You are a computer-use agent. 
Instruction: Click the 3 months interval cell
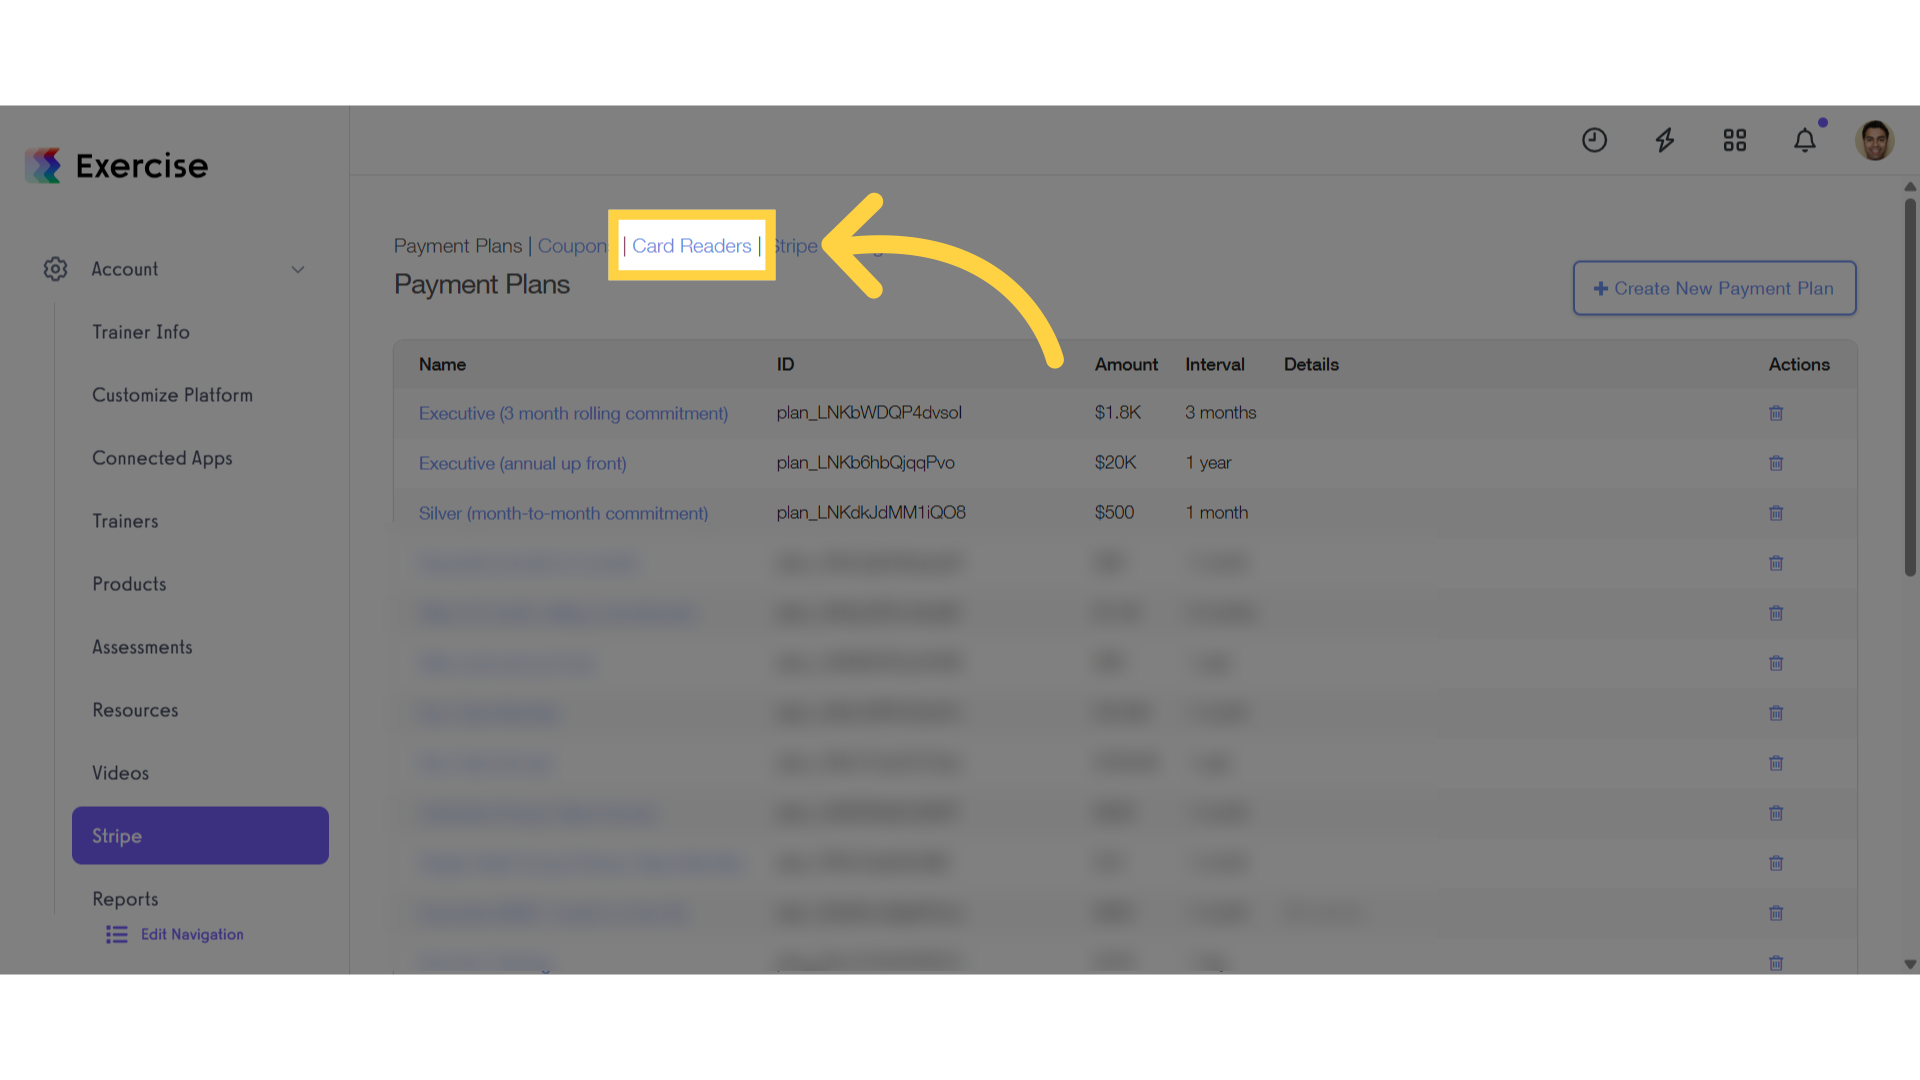[x=1221, y=412]
